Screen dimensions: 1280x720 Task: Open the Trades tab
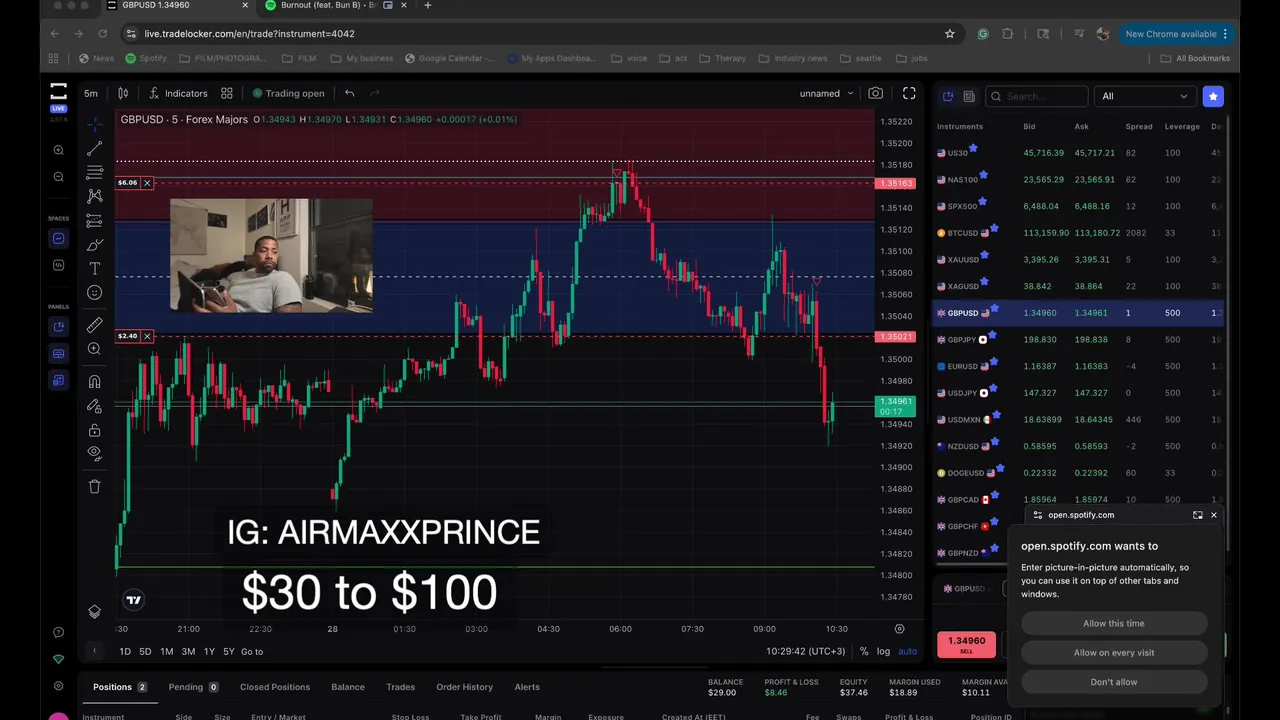tap(401, 687)
